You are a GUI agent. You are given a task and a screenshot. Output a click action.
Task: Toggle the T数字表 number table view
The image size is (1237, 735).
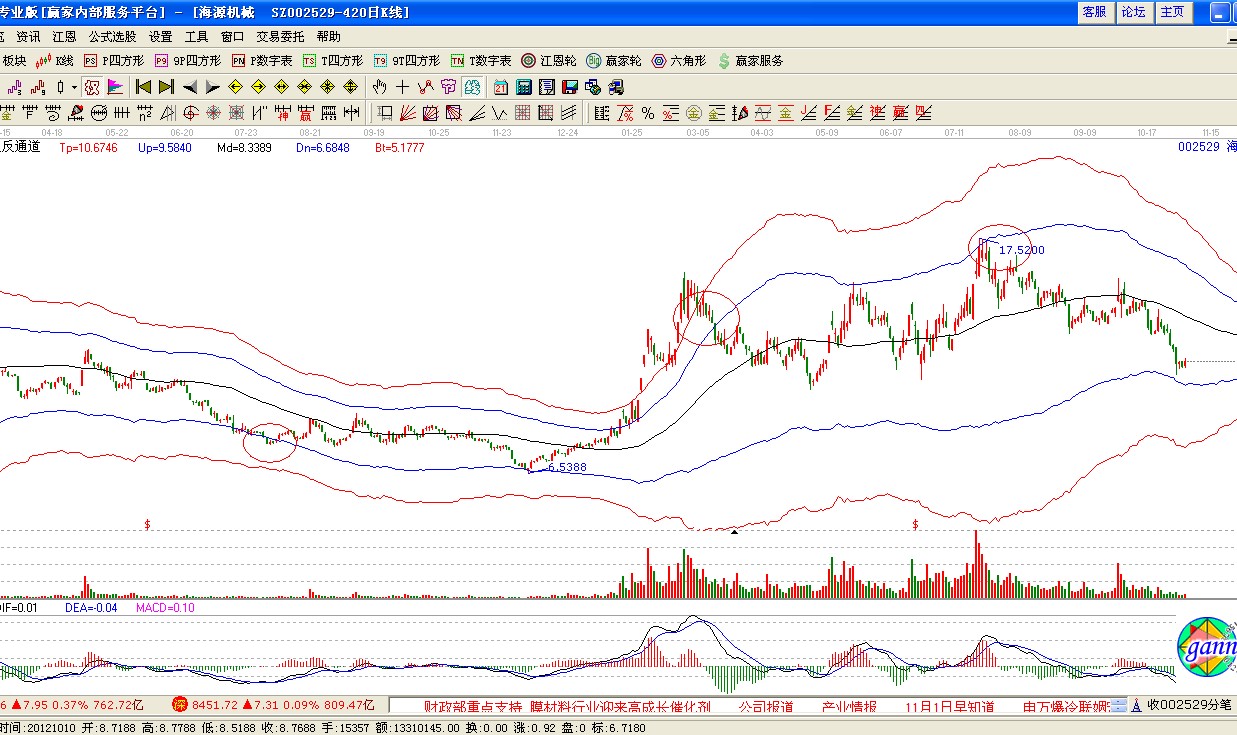pyautogui.click(x=480, y=61)
